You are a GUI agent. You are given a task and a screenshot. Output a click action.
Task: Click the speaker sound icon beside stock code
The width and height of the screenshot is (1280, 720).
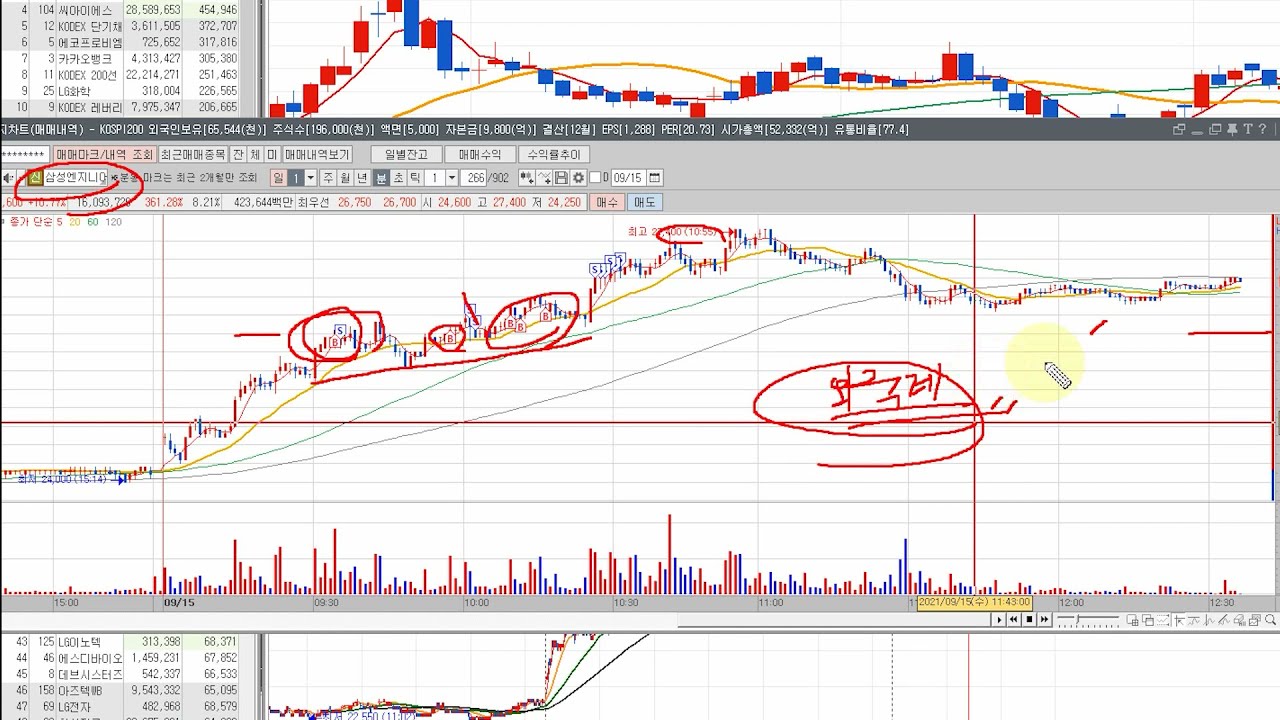8,177
